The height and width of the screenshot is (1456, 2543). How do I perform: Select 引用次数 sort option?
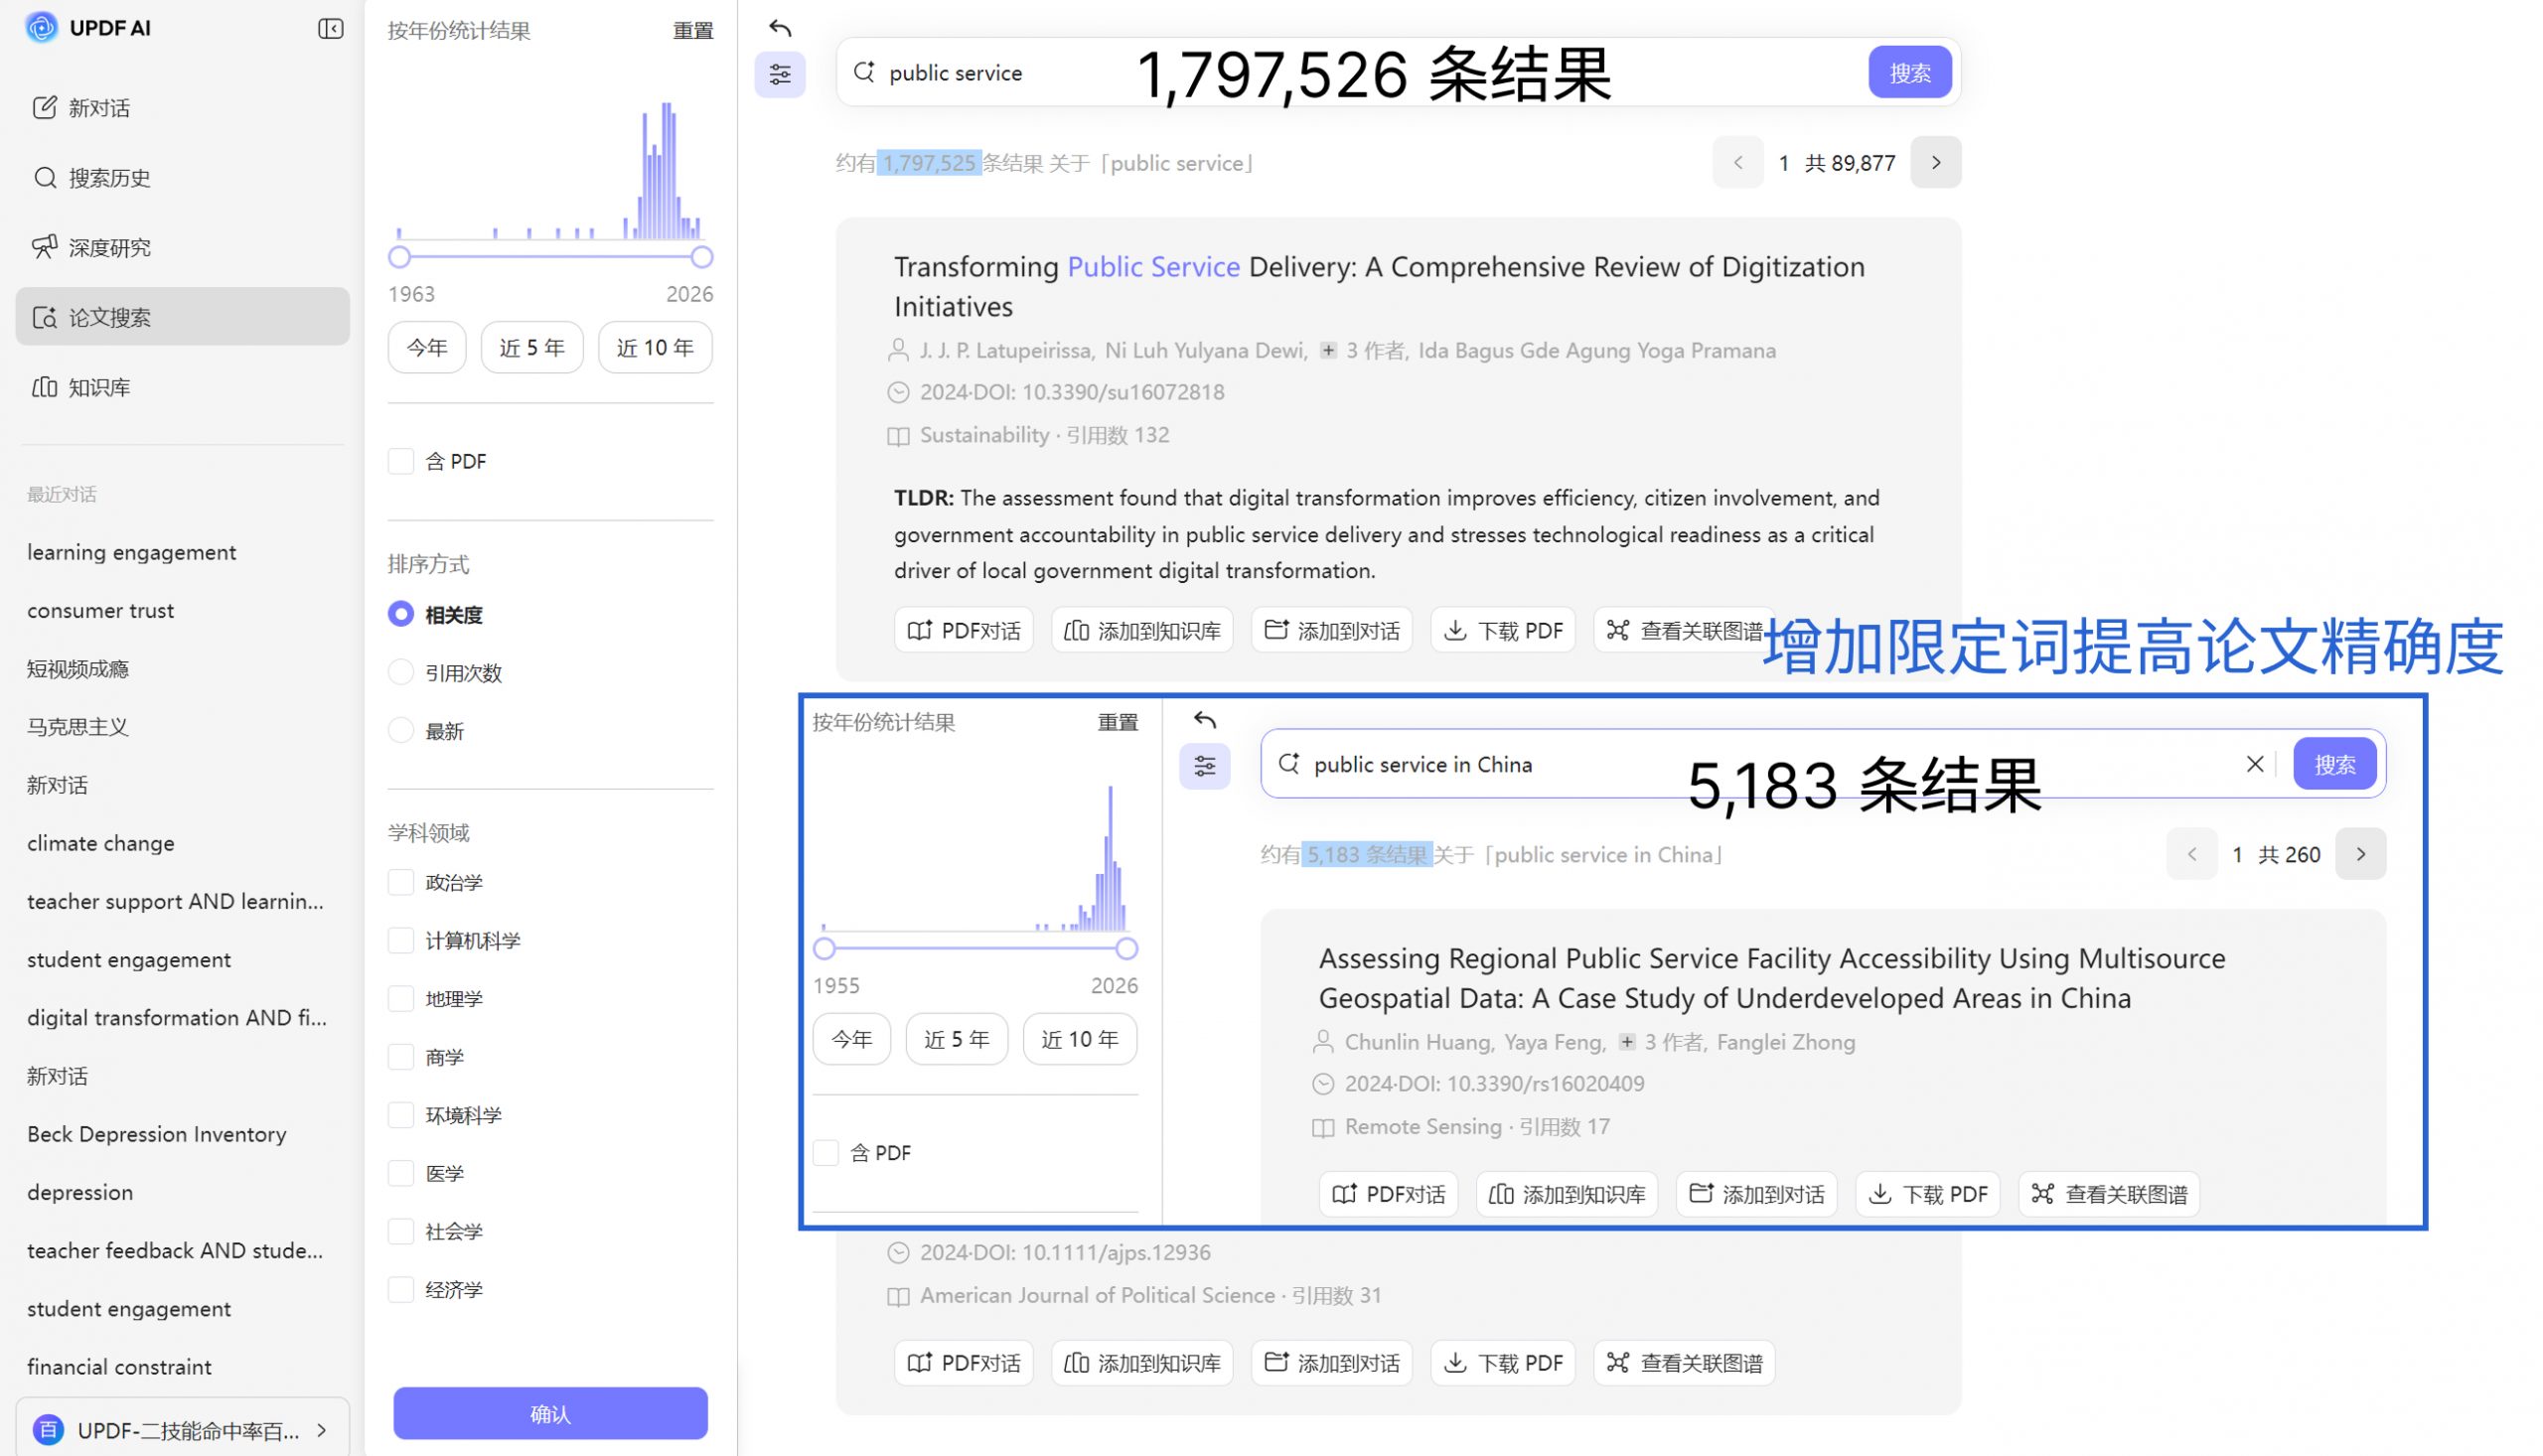coord(401,672)
